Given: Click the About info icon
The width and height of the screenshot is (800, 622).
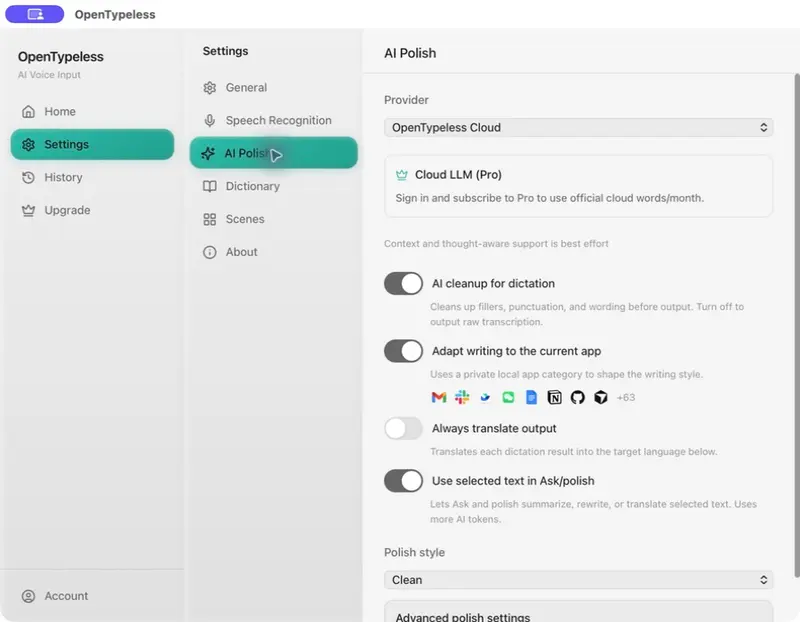Looking at the screenshot, I should click(x=210, y=252).
